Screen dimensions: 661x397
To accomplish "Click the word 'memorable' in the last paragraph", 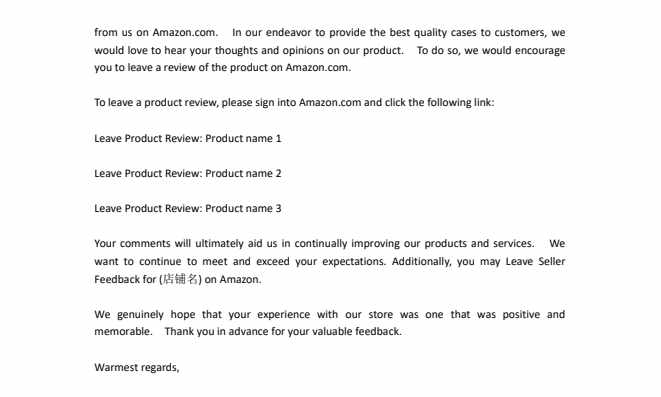I will coord(123,332).
